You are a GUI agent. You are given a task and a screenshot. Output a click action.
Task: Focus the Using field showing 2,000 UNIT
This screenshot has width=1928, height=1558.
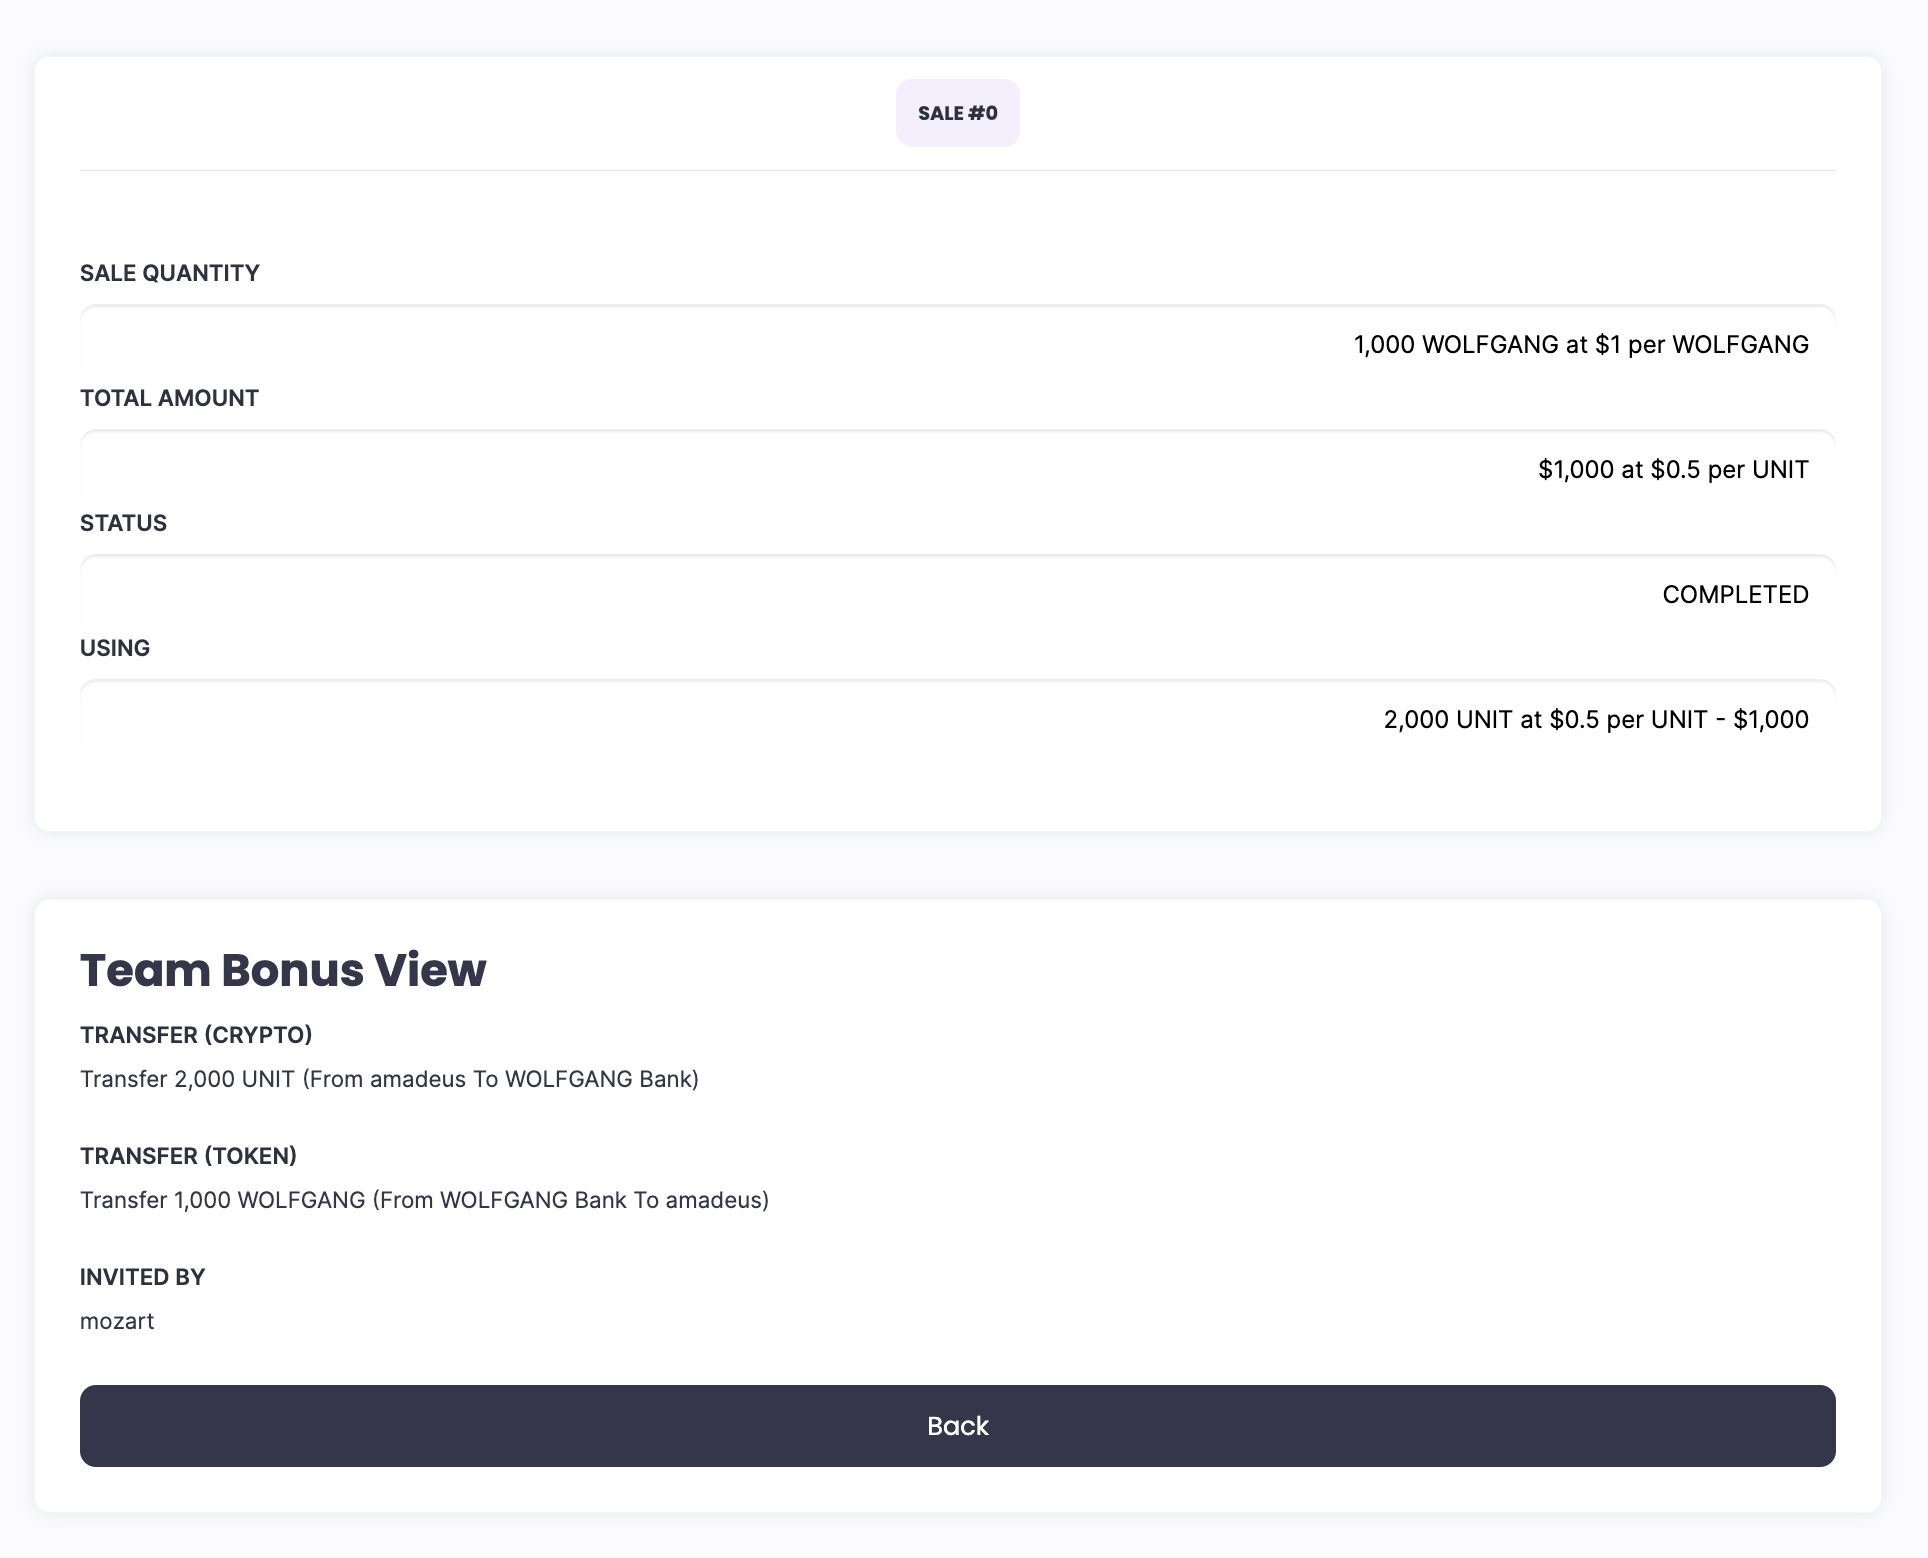pyautogui.click(x=957, y=719)
